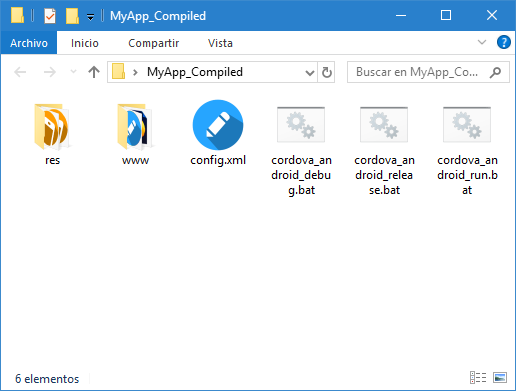Select the config.xml file icon
The height and width of the screenshot is (391, 516).
click(x=218, y=125)
